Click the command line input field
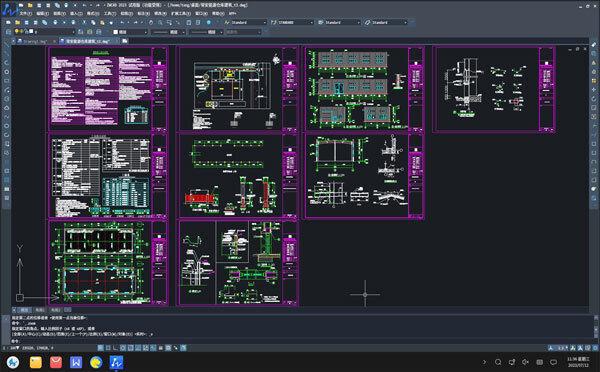The image size is (600, 372). tap(302, 340)
